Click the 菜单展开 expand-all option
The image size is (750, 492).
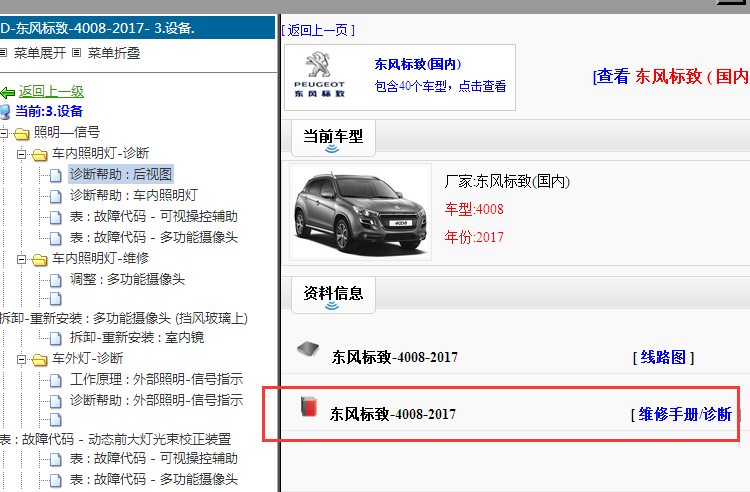[40, 53]
